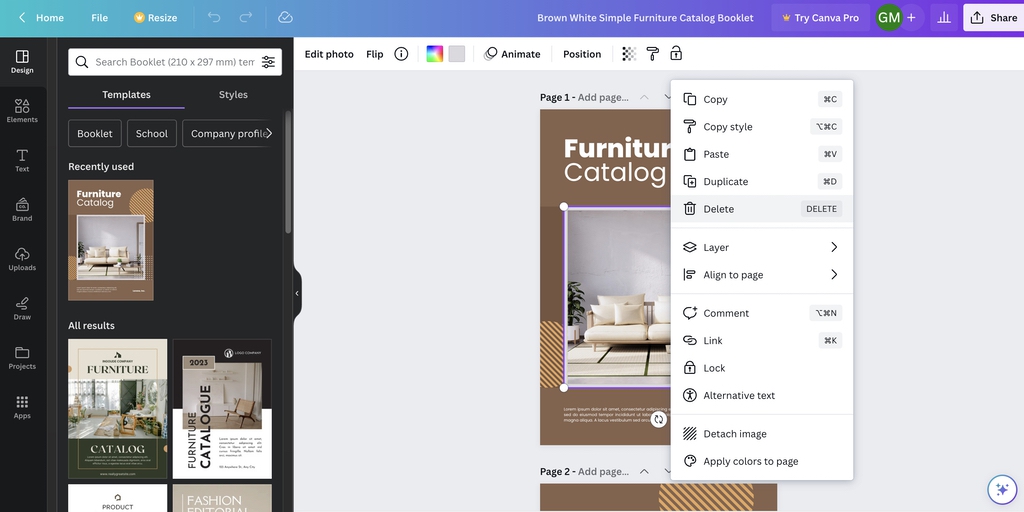Open the Design panel in sidebar
The image size is (1024, 512).
pos(22,62)
